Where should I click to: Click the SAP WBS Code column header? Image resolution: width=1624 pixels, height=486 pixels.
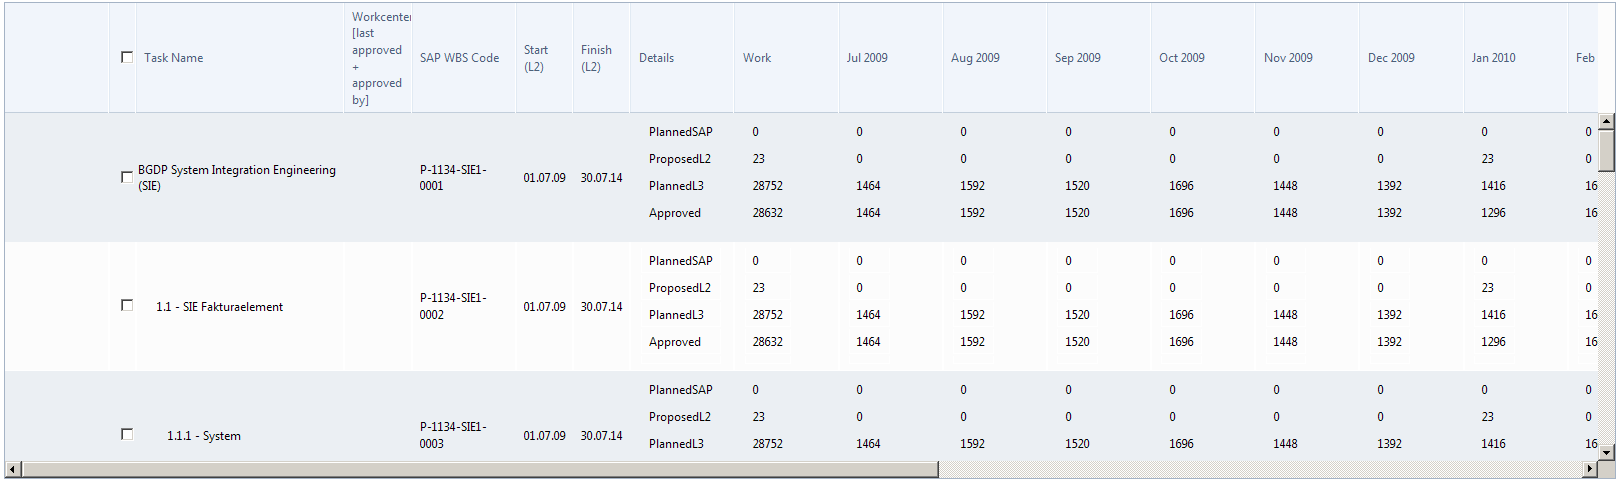(x=459, y=58)
